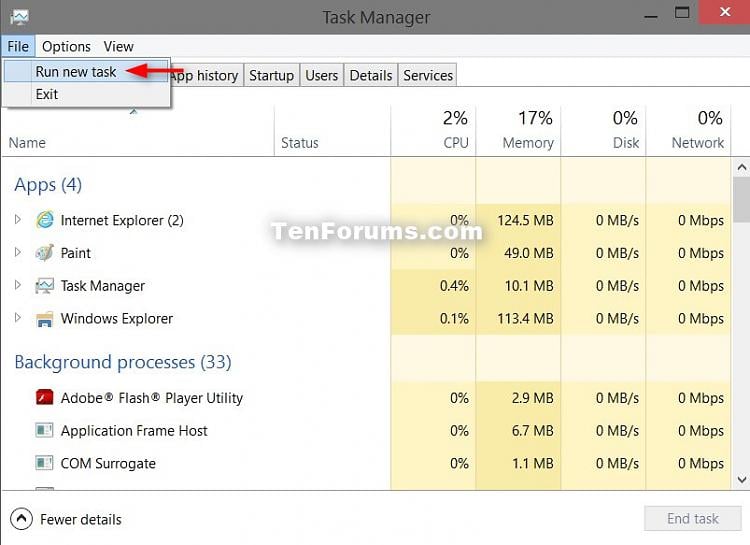
Task: Select Adobe Flash Player Utility process
Action: tap(152, 398)
